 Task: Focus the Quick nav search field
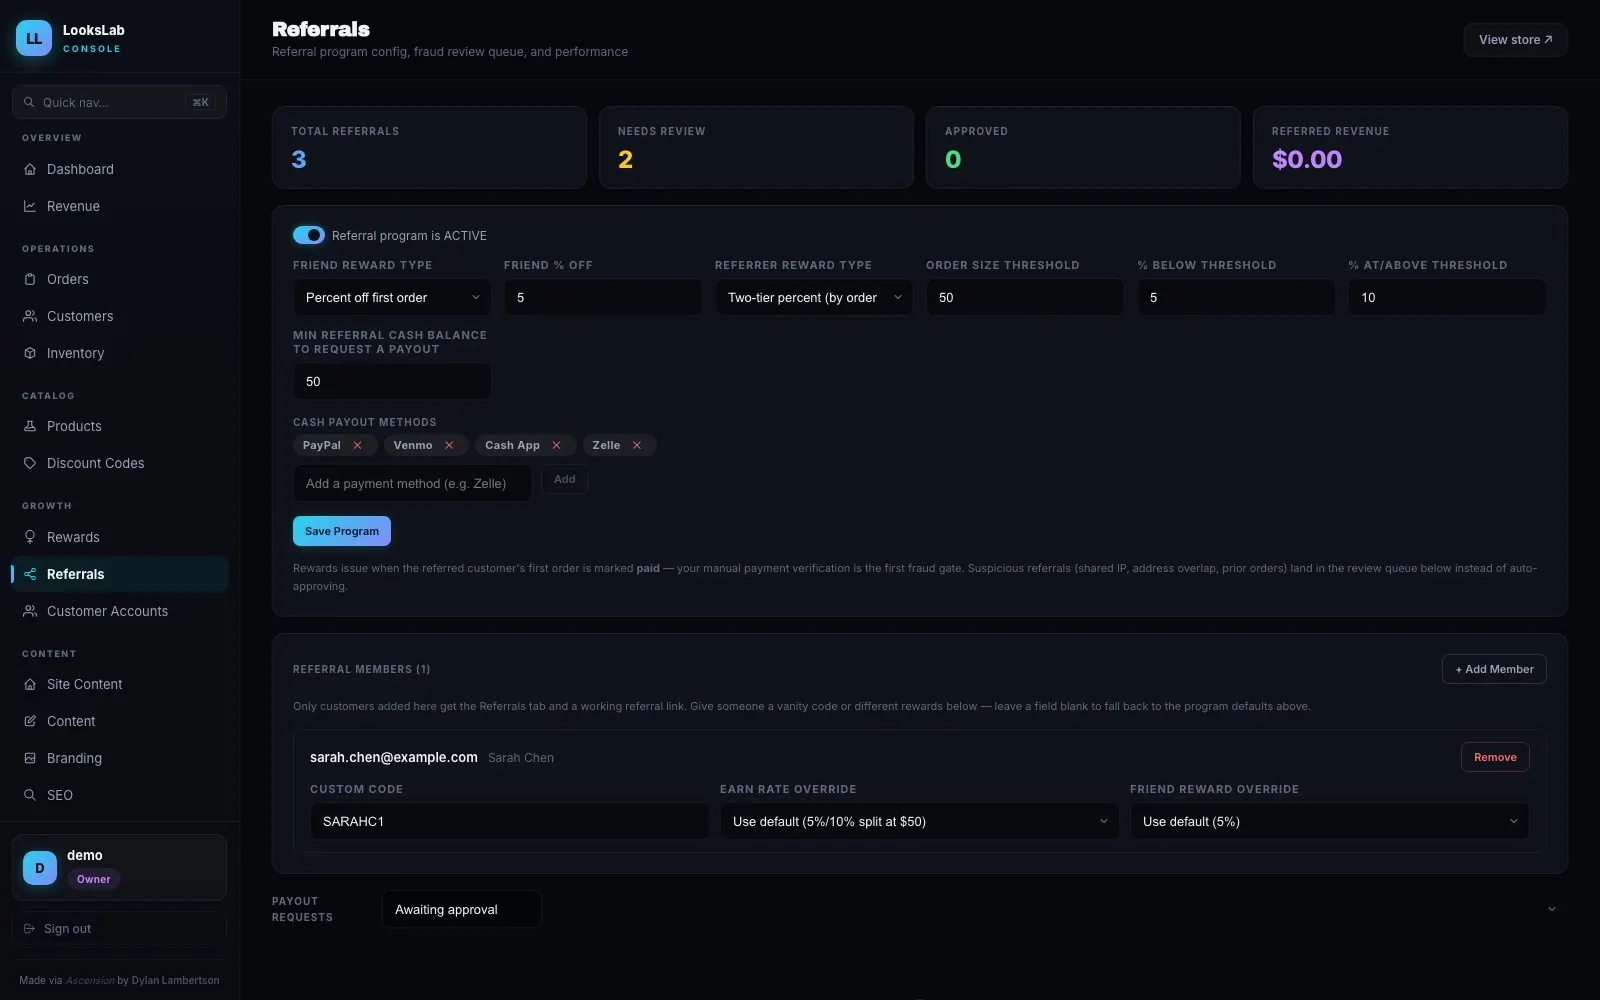(x=119, y=102)
